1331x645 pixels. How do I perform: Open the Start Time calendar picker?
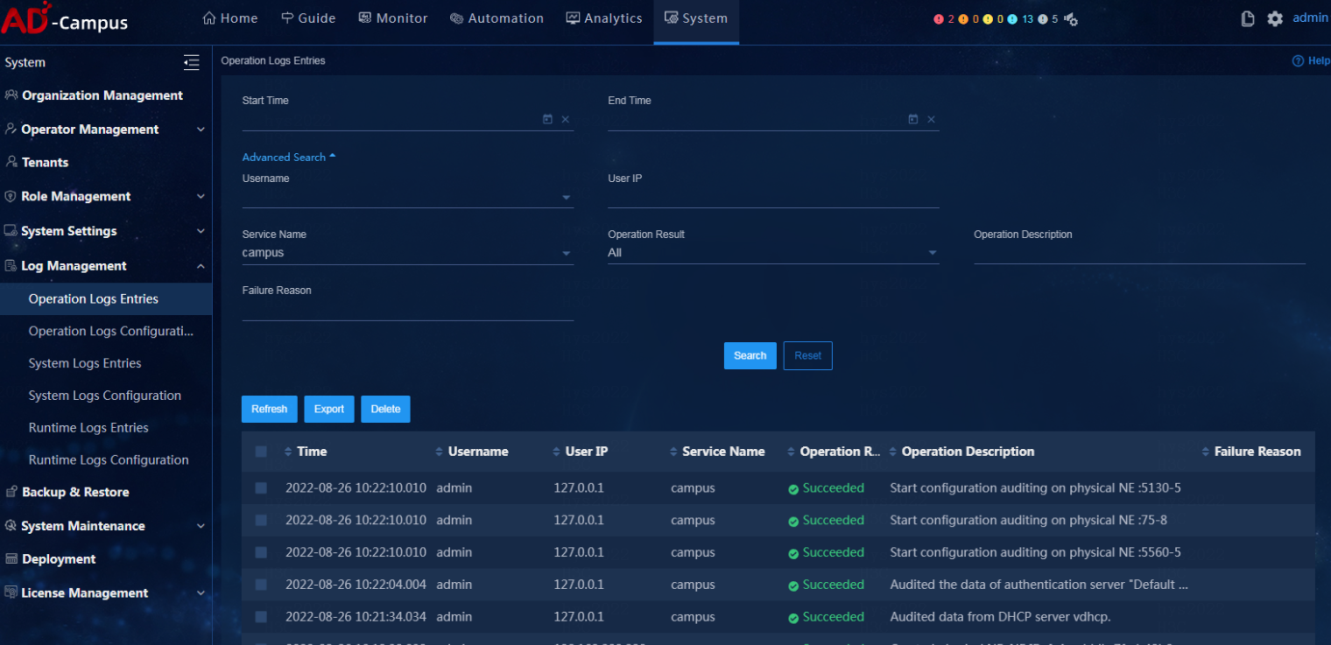point(547,119)
